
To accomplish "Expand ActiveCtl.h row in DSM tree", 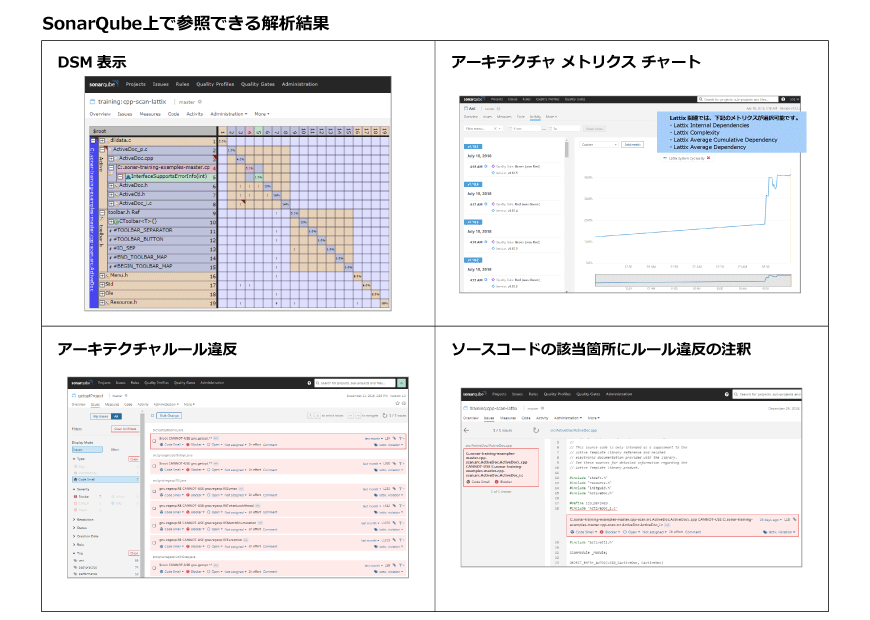I will tap(111, 195).
